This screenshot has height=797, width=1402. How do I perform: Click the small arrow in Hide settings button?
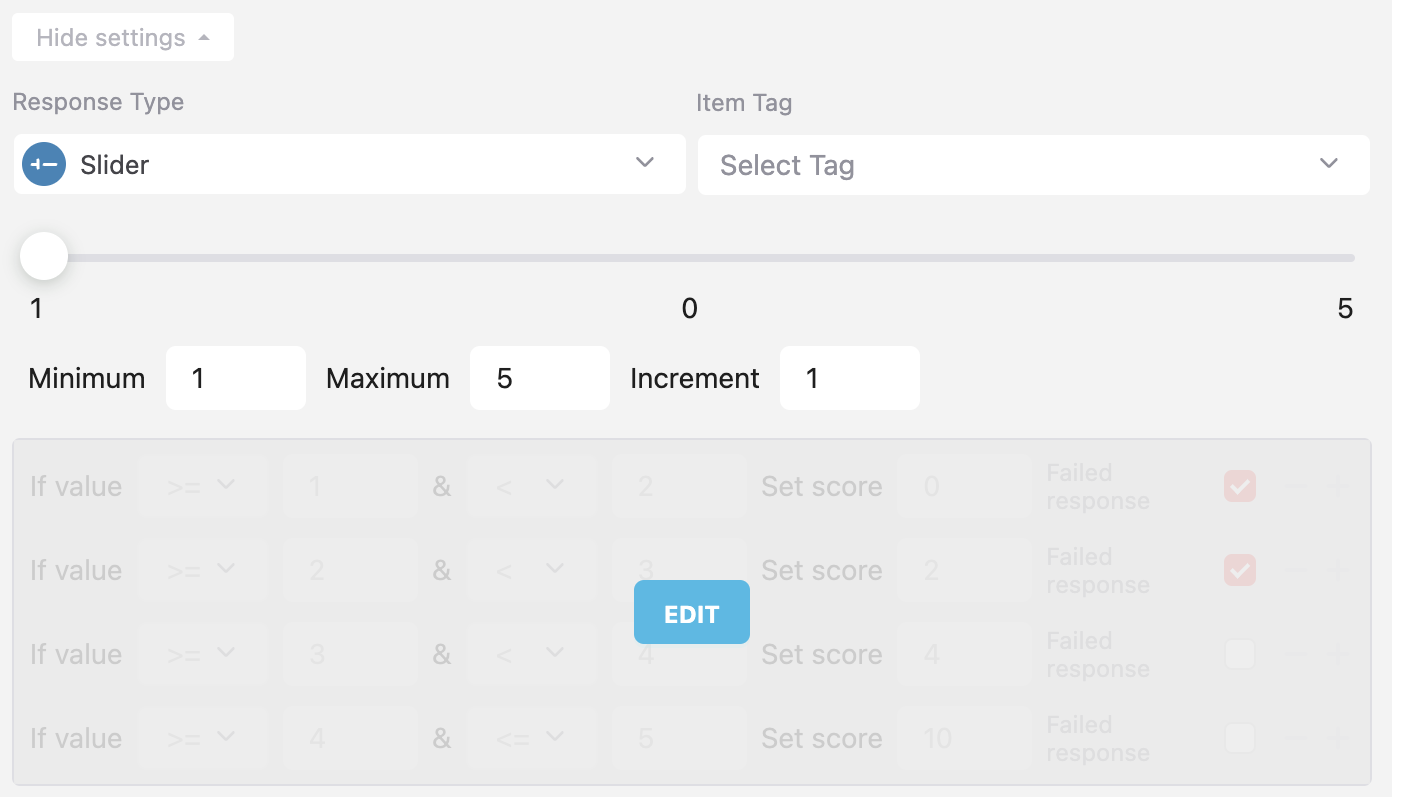coord(204,38)
